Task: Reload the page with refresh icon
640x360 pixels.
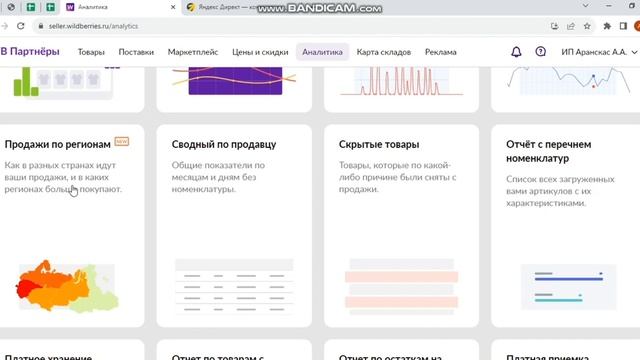Action: pos(21,26)
